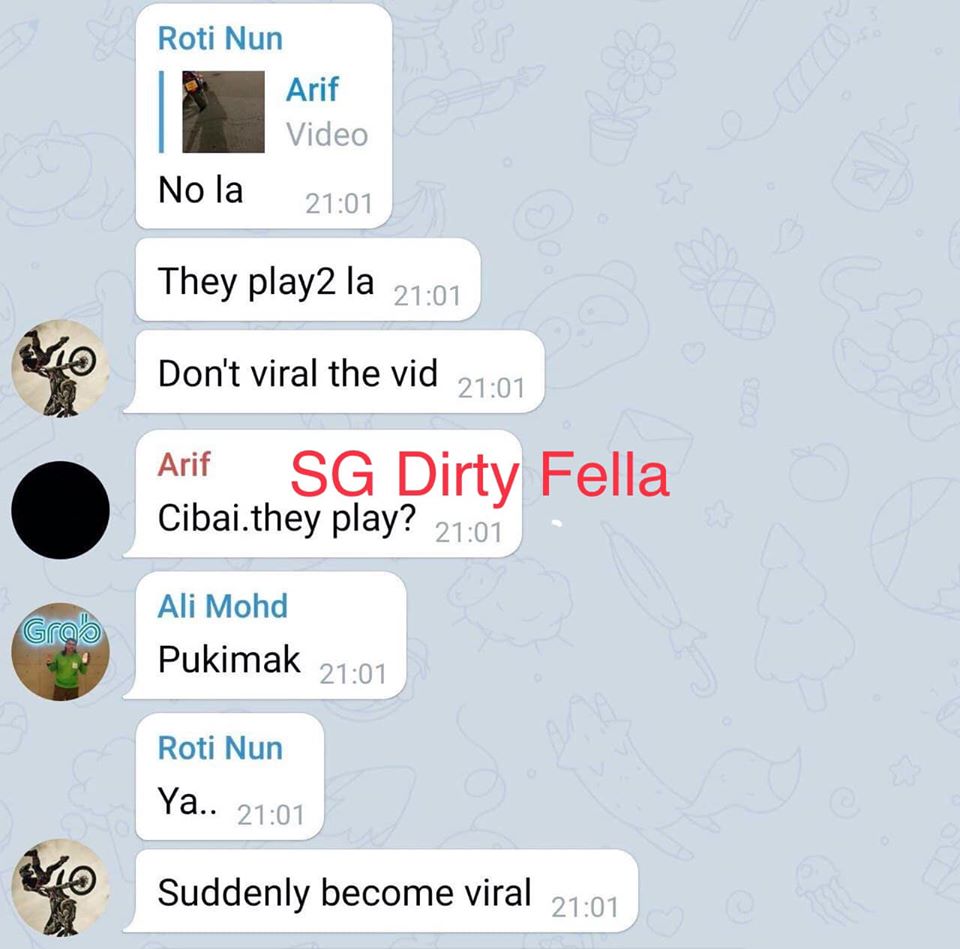
Task: Tap the 'Video' label in reply preview
Action: (327, 135)
